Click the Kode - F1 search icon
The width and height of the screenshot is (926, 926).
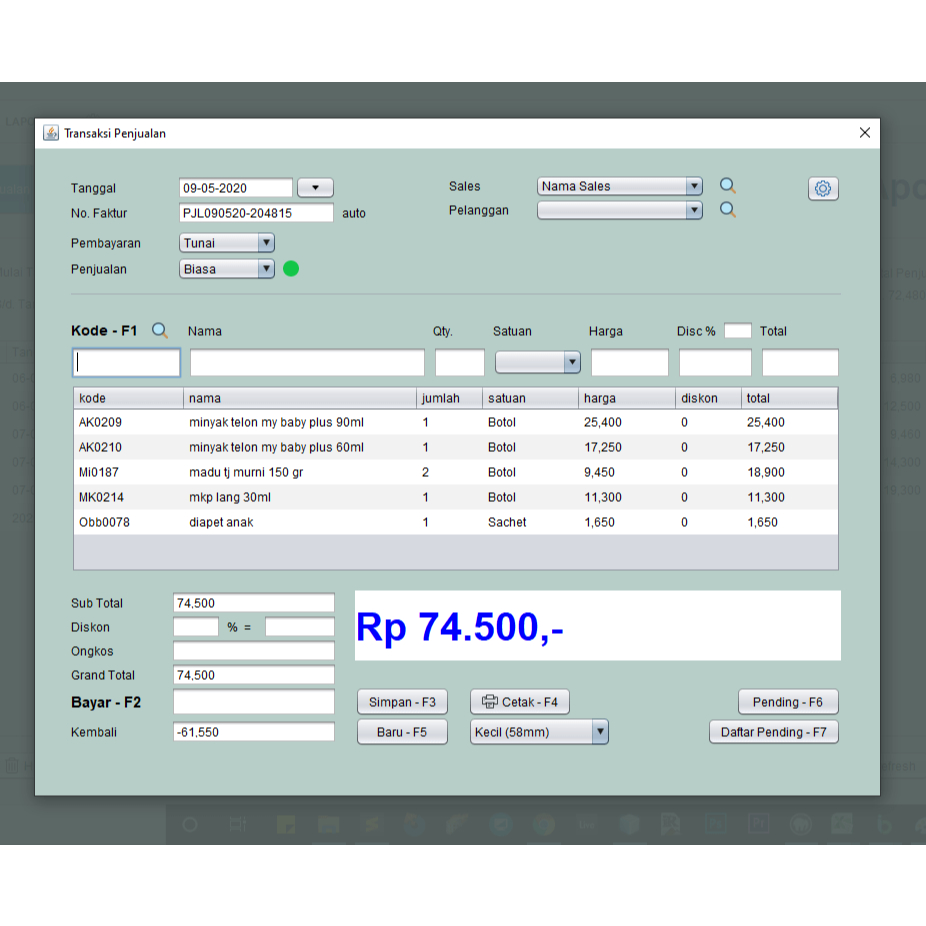pos(160,330)
